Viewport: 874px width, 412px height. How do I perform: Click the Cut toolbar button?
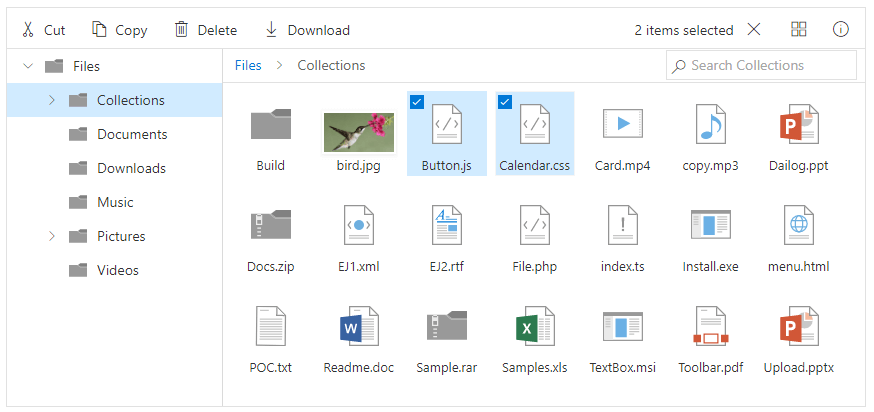(x=44, y=30)
